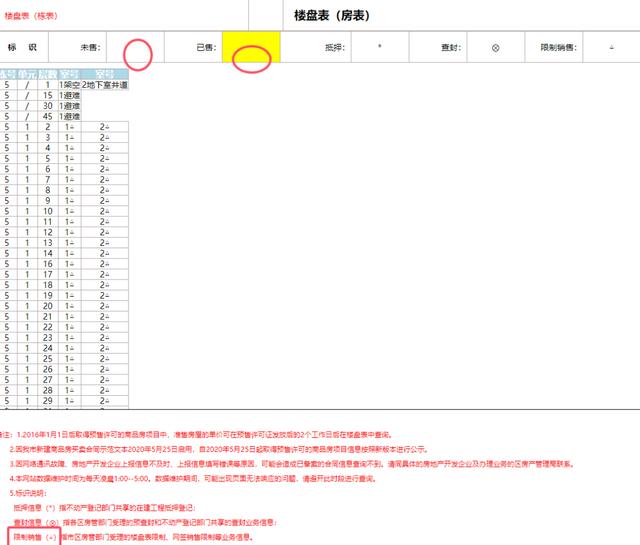The image size is (640, 545).
Task: Open room 2 restricted icon on floor 8
Action: (107, 191)
